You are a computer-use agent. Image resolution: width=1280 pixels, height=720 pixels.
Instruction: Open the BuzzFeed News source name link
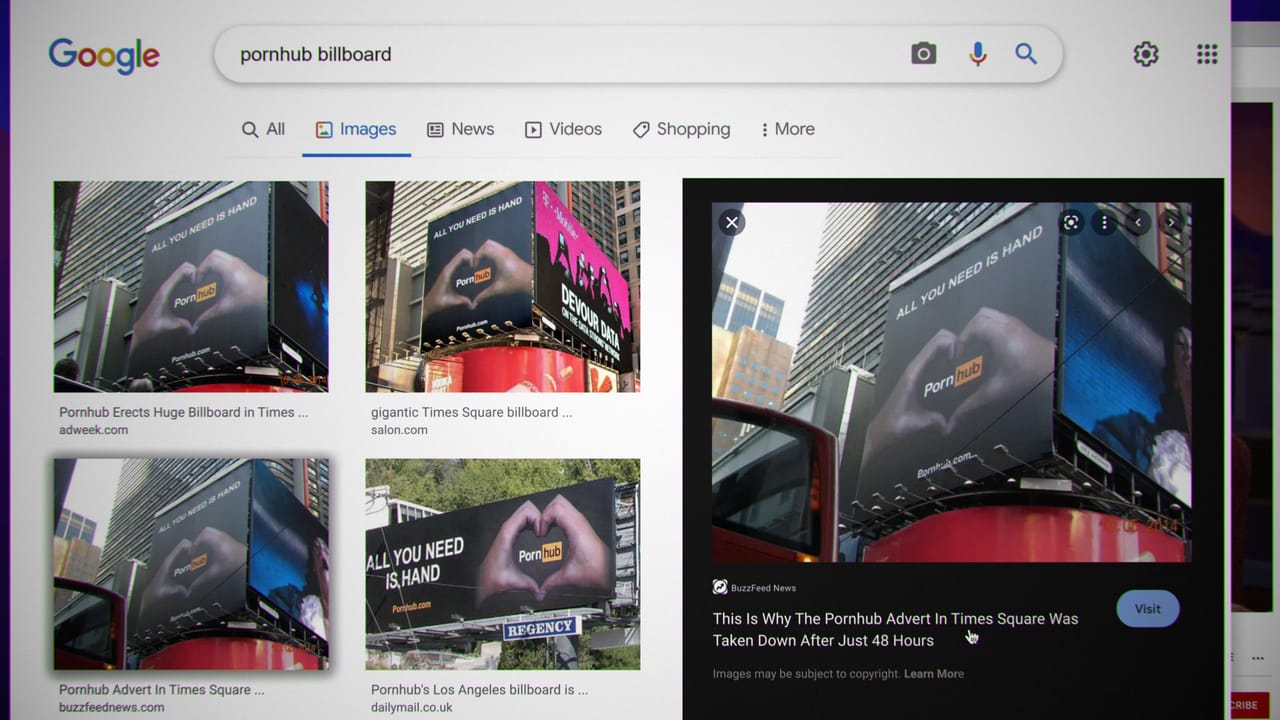[764, 588]
